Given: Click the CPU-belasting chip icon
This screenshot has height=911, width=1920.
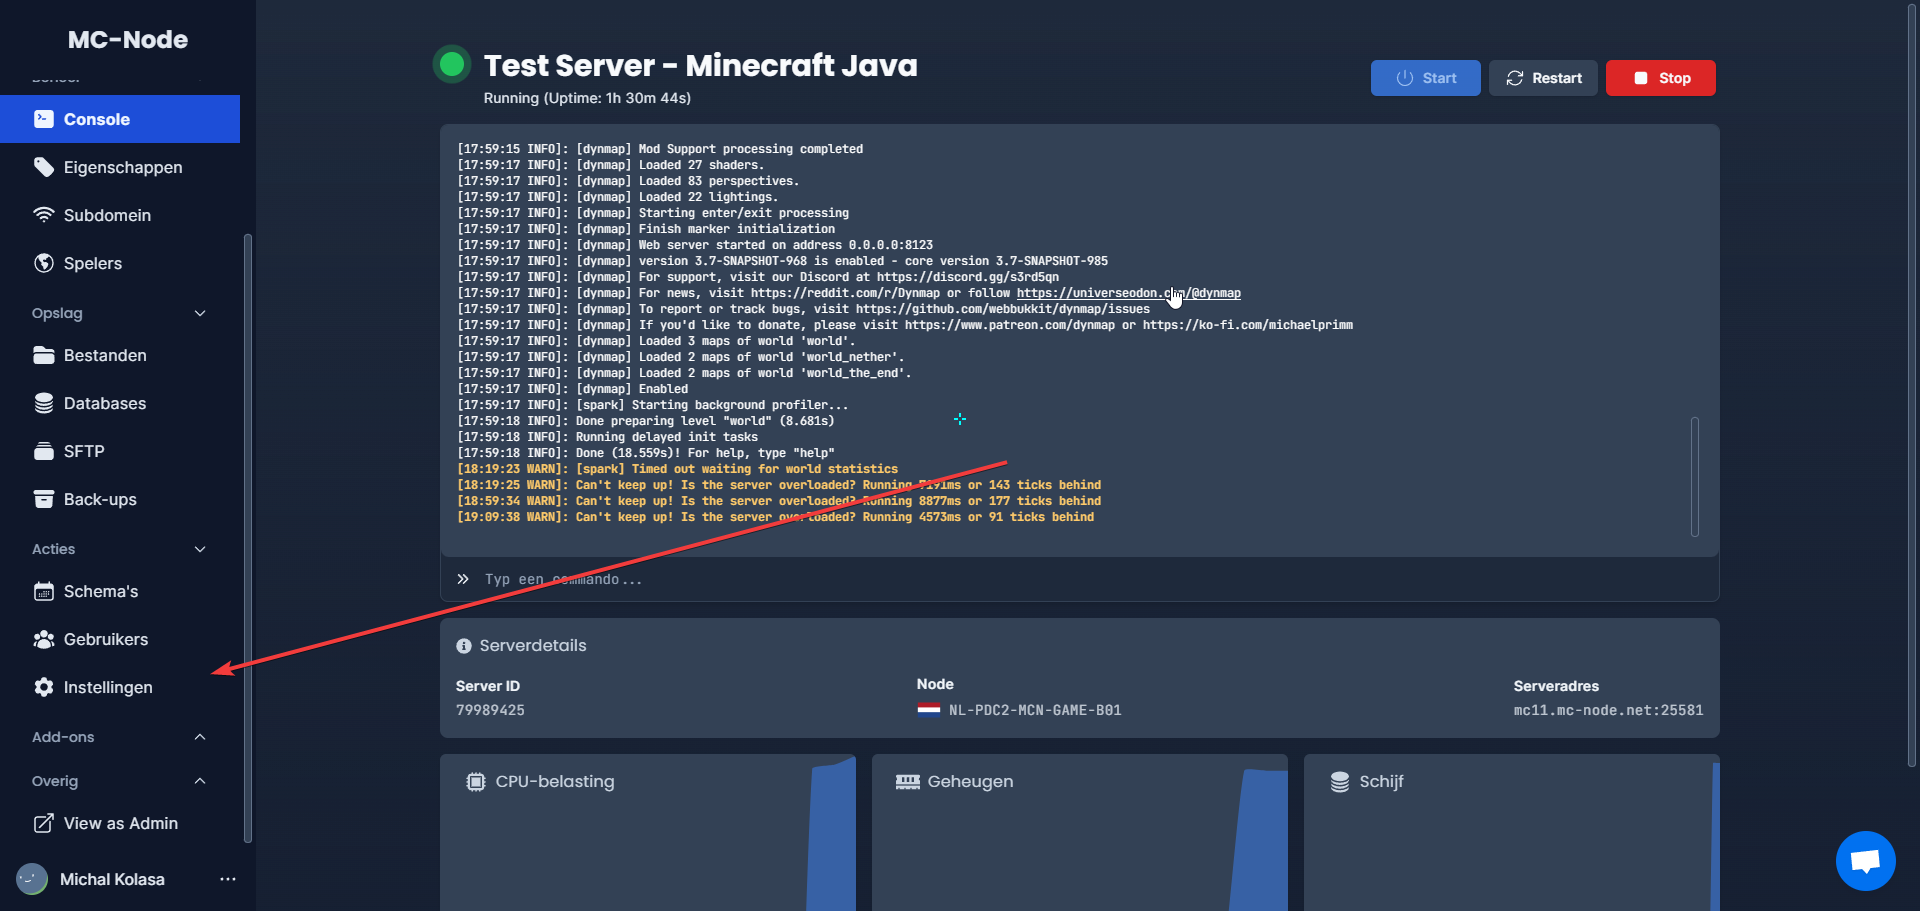Looking at the screenshot, I should (476, 782).
